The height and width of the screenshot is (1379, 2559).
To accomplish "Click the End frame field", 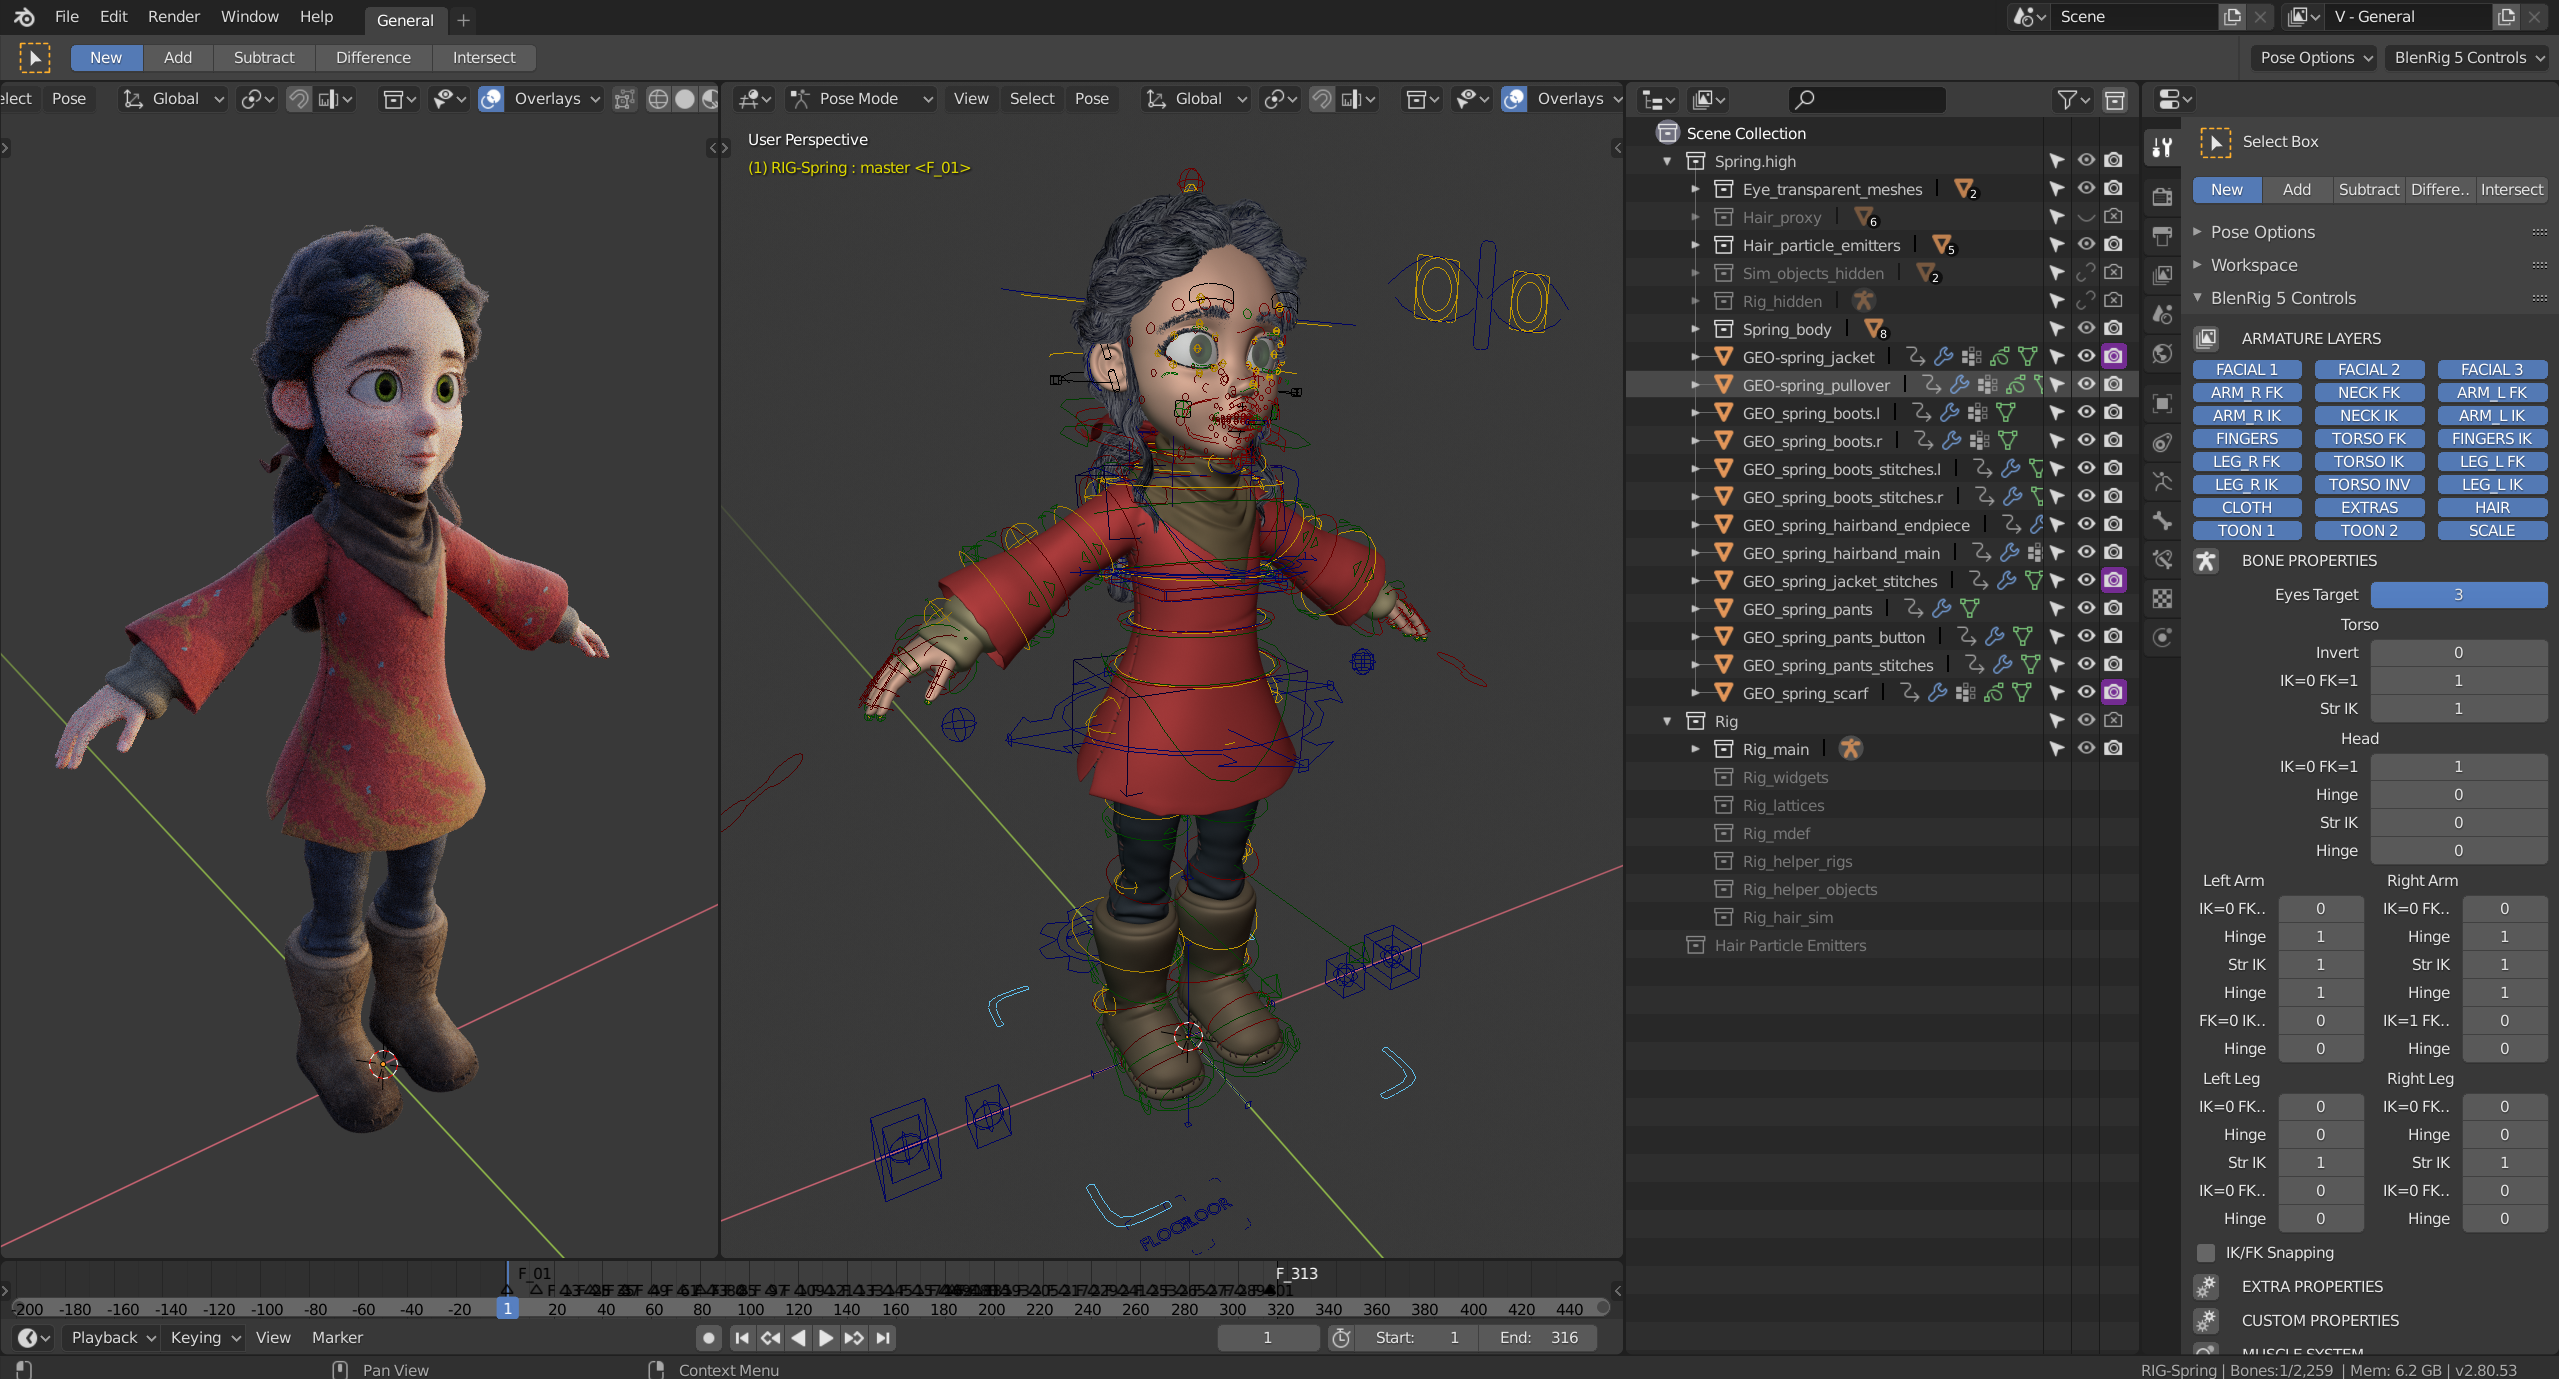I will click(x=1540, y=1337).
